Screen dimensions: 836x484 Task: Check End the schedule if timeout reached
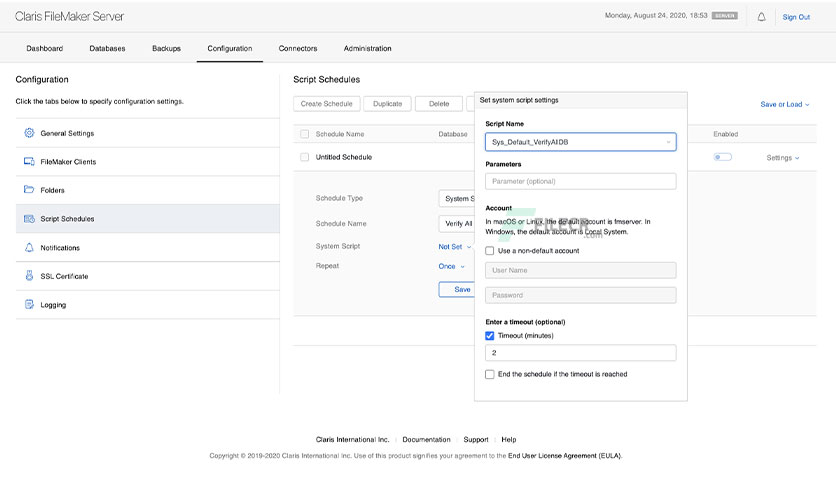coord(489,374)
